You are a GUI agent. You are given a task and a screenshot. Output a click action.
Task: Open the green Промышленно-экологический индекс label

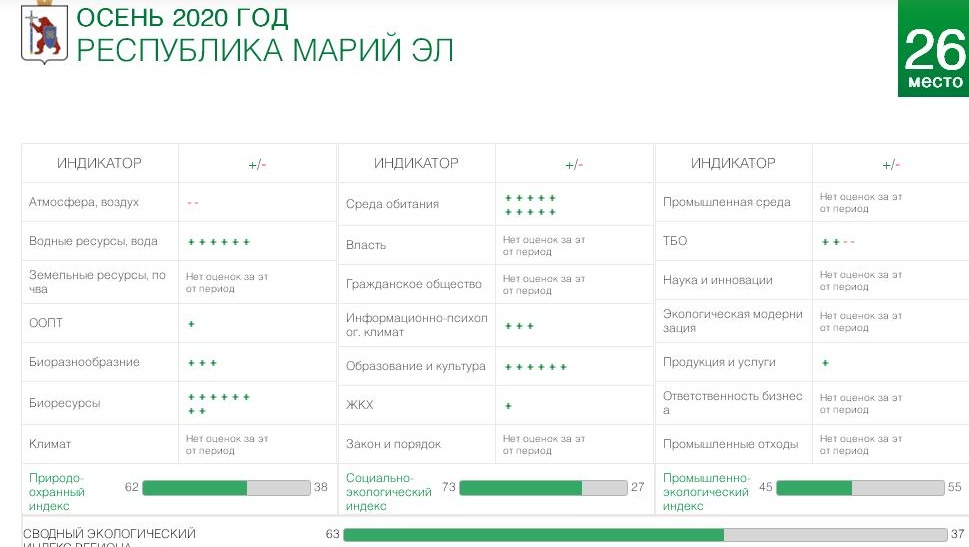point(706,491)
